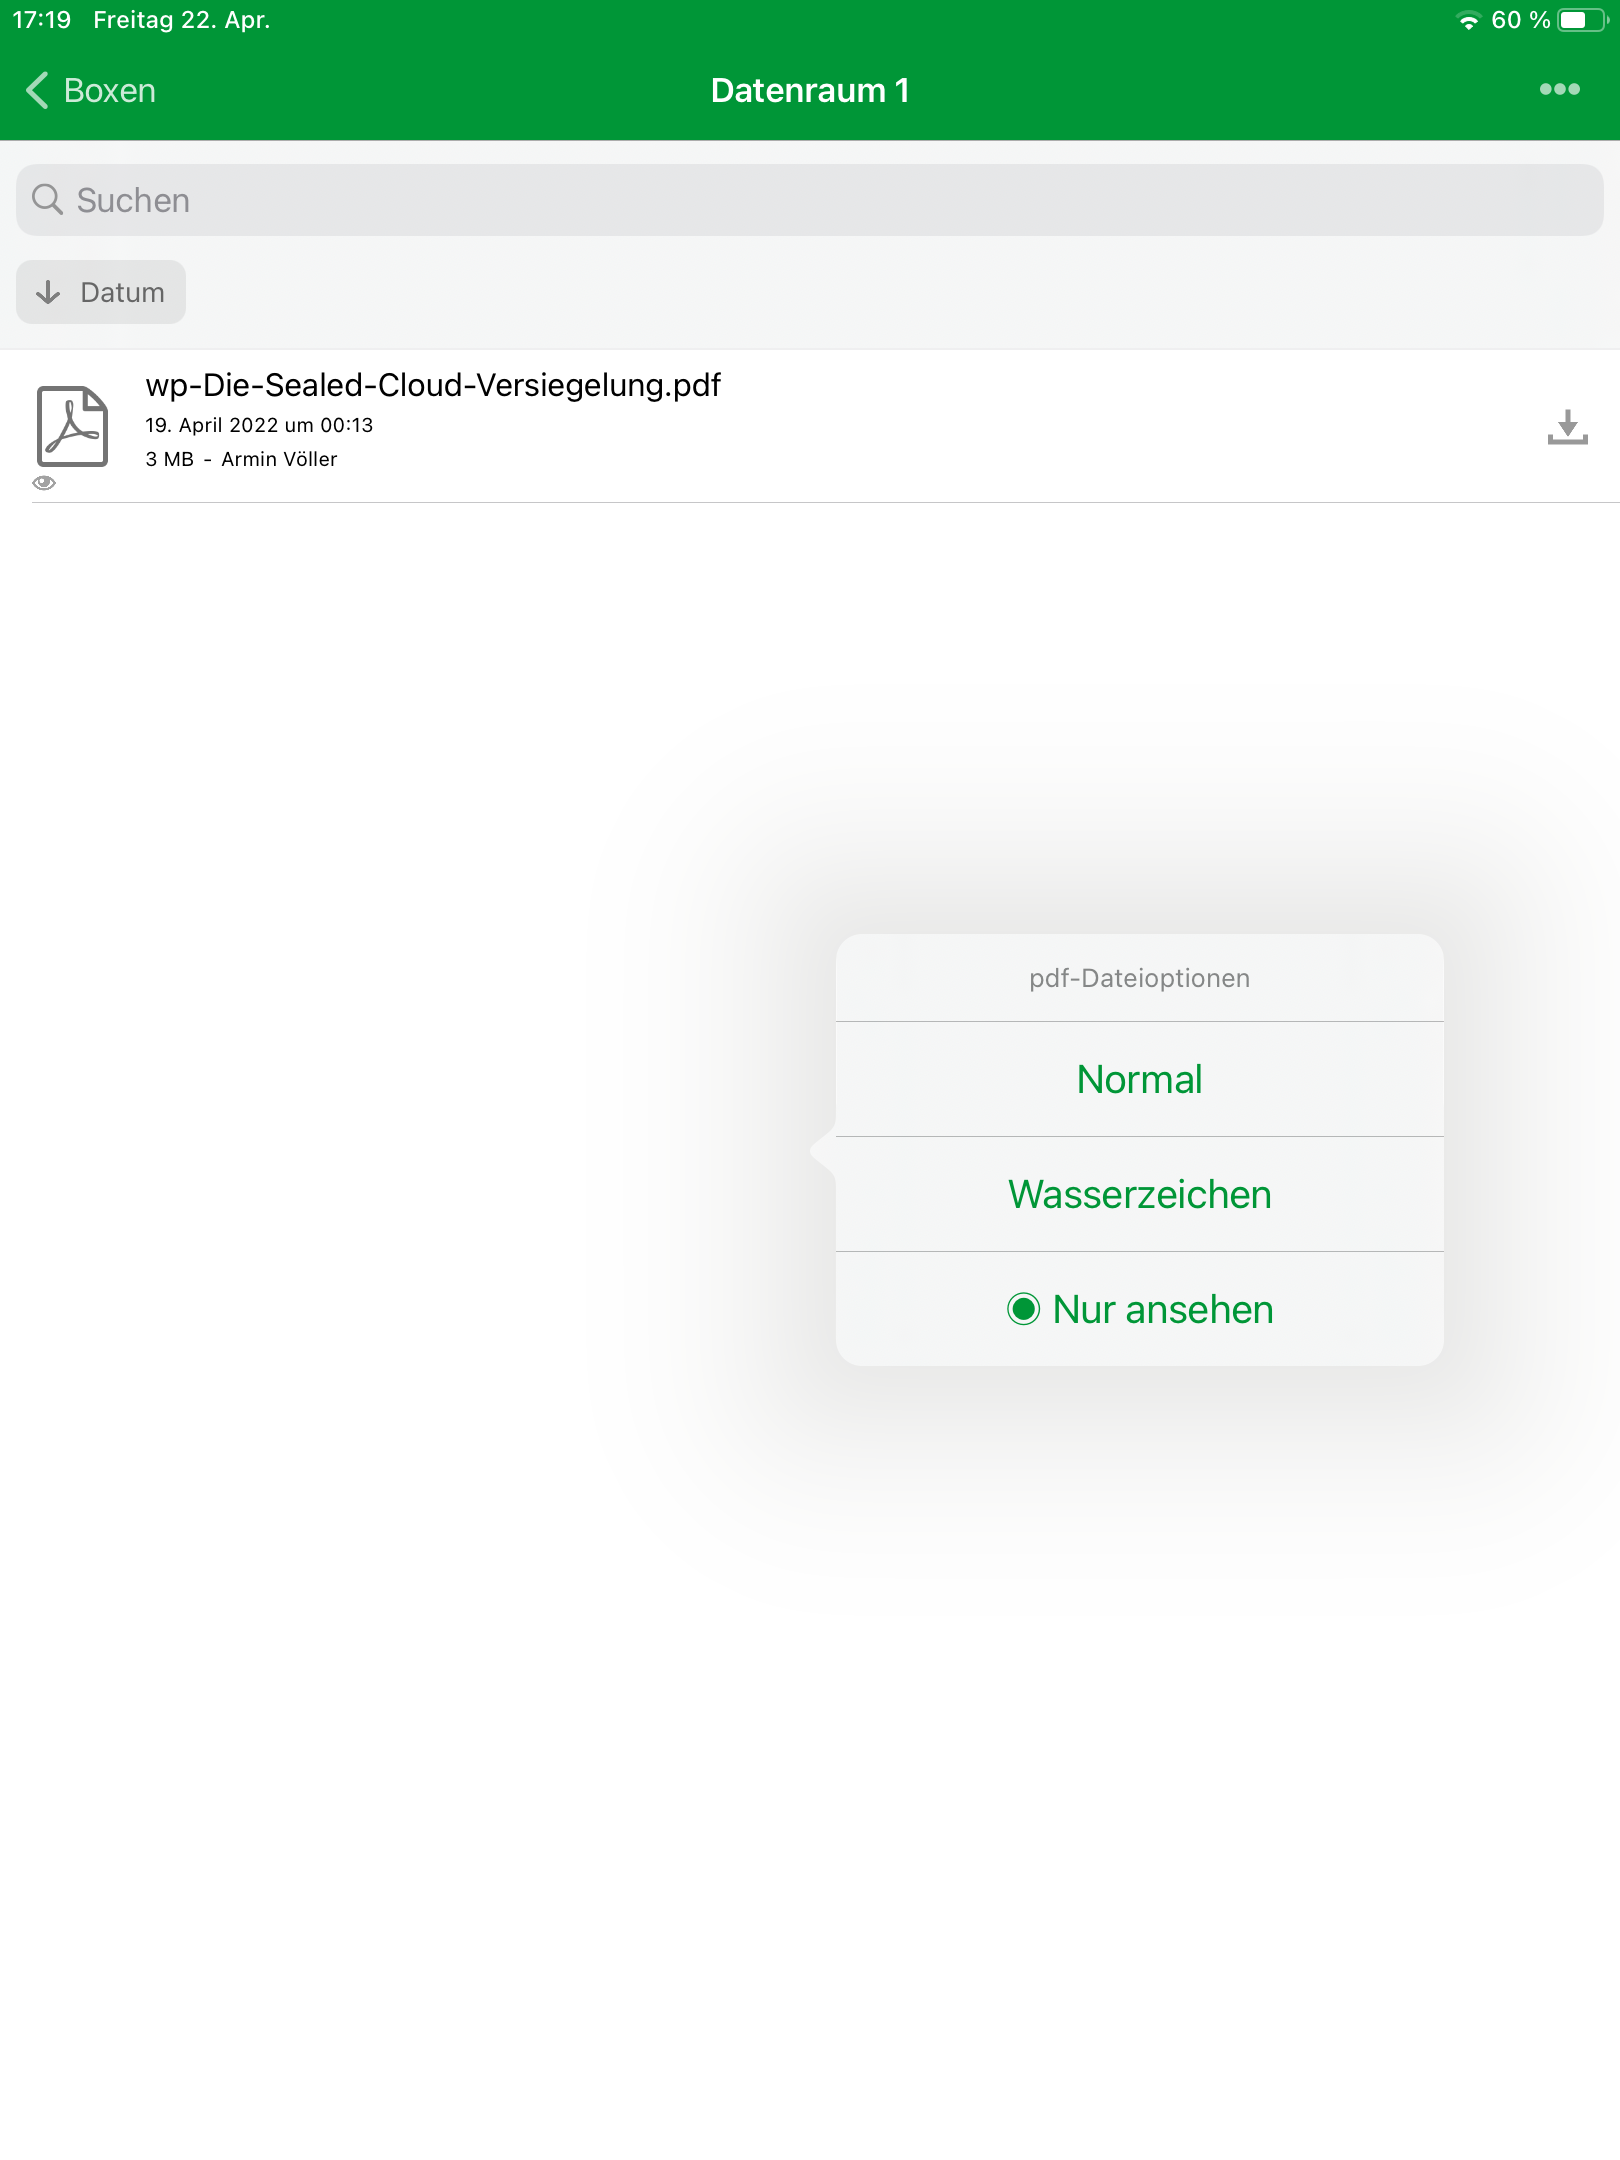
Task: Open wp-Die-Sealed-Cloud-Versiegelung.pdf
Action: coord(432,385)
